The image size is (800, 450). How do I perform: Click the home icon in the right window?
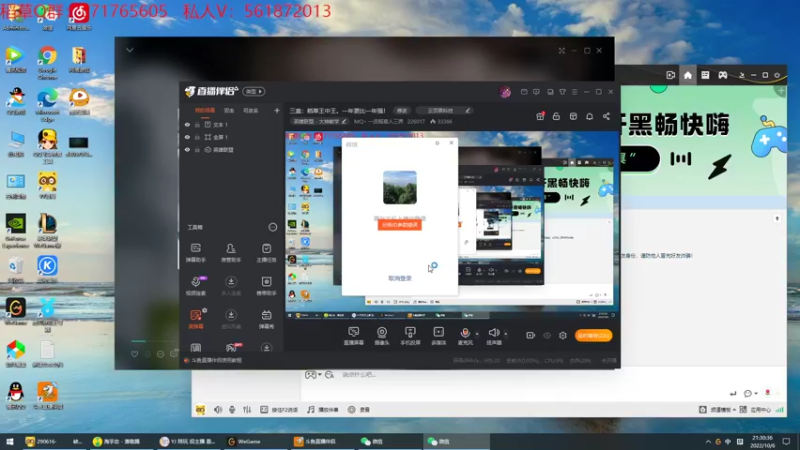tap(688, 75)
